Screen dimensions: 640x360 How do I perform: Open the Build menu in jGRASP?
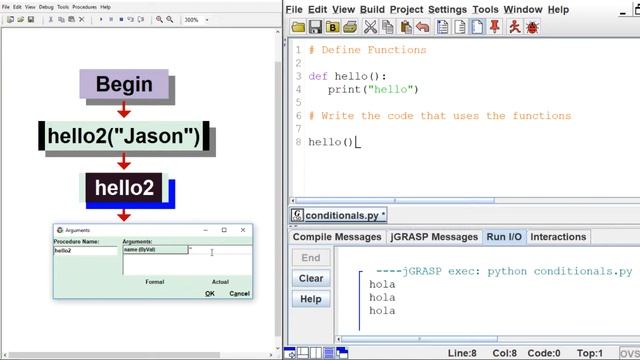point(372,9)
